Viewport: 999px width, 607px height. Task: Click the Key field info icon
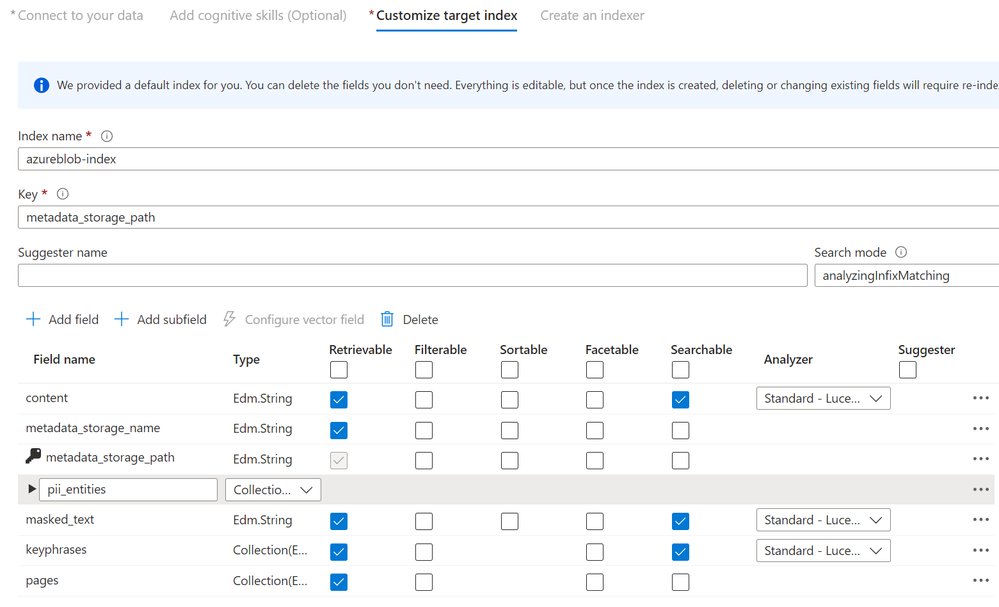[x=63, y=194]
